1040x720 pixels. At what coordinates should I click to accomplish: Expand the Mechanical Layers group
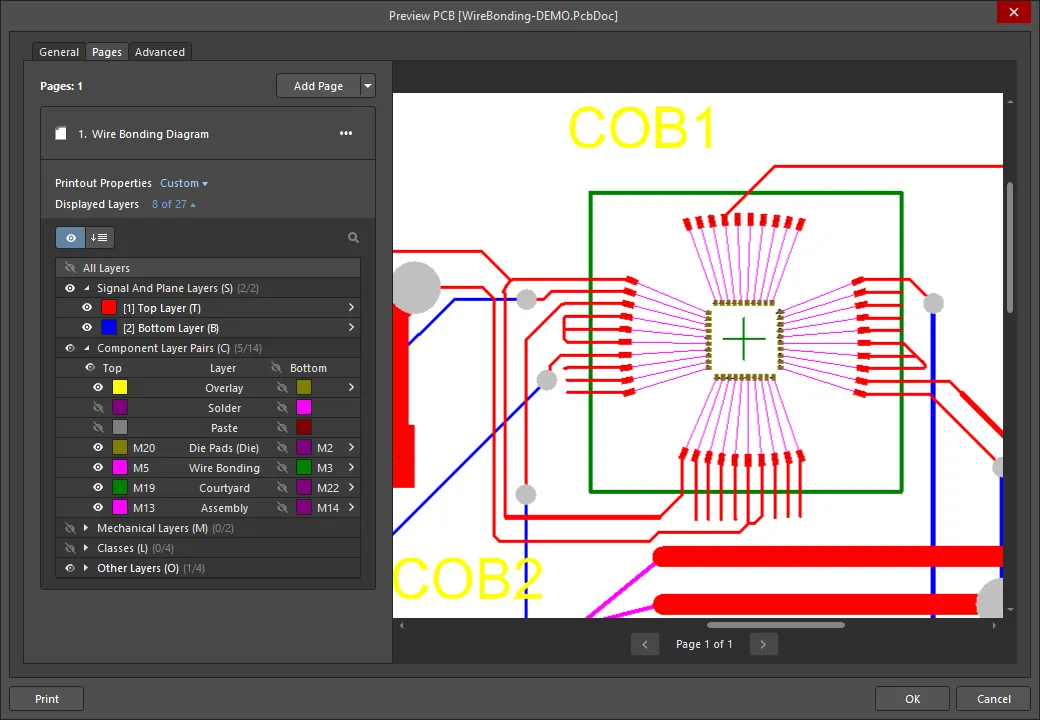pos(86,528)
